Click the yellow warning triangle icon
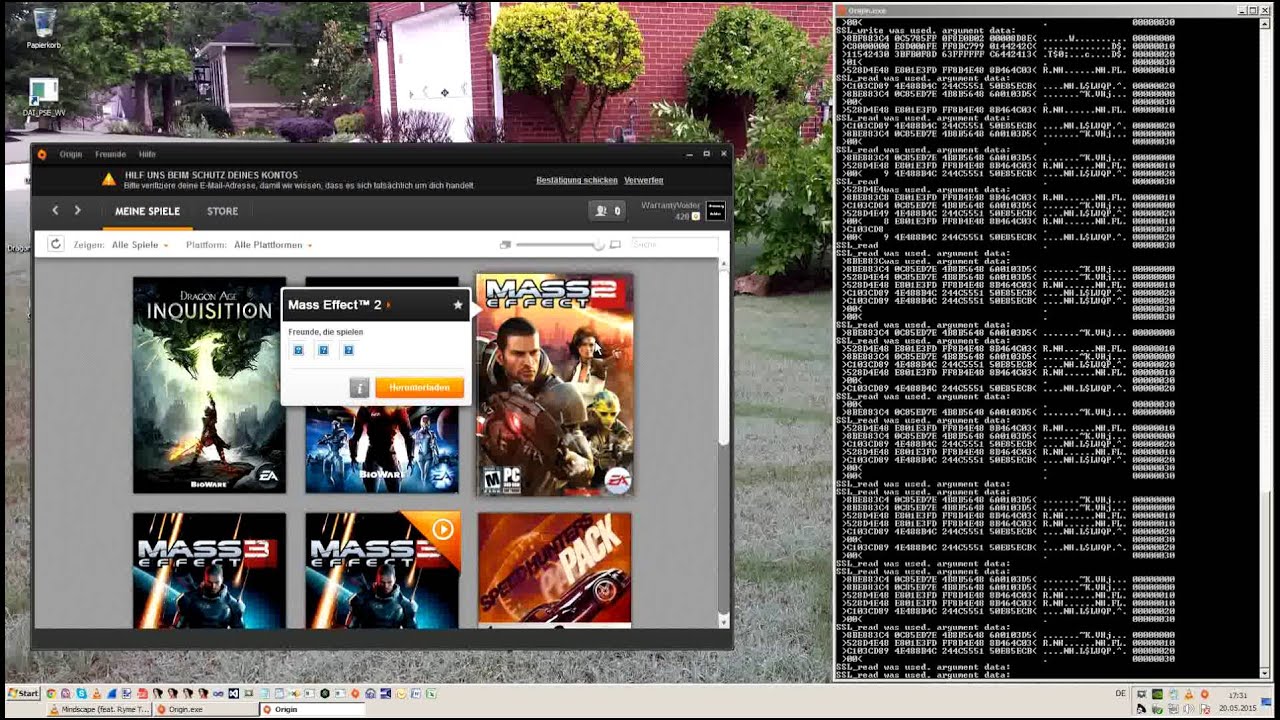The width and height of the screenshot is (1280, 720). coord(109,179)
